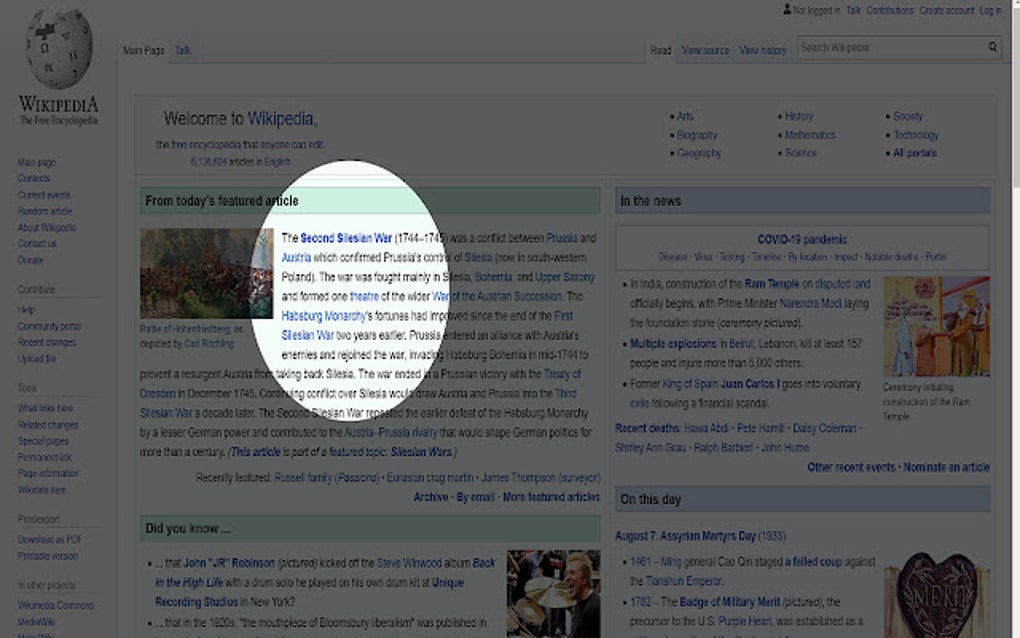Click the Create account link
1020x638 pixels.
[x=947, y=9]
